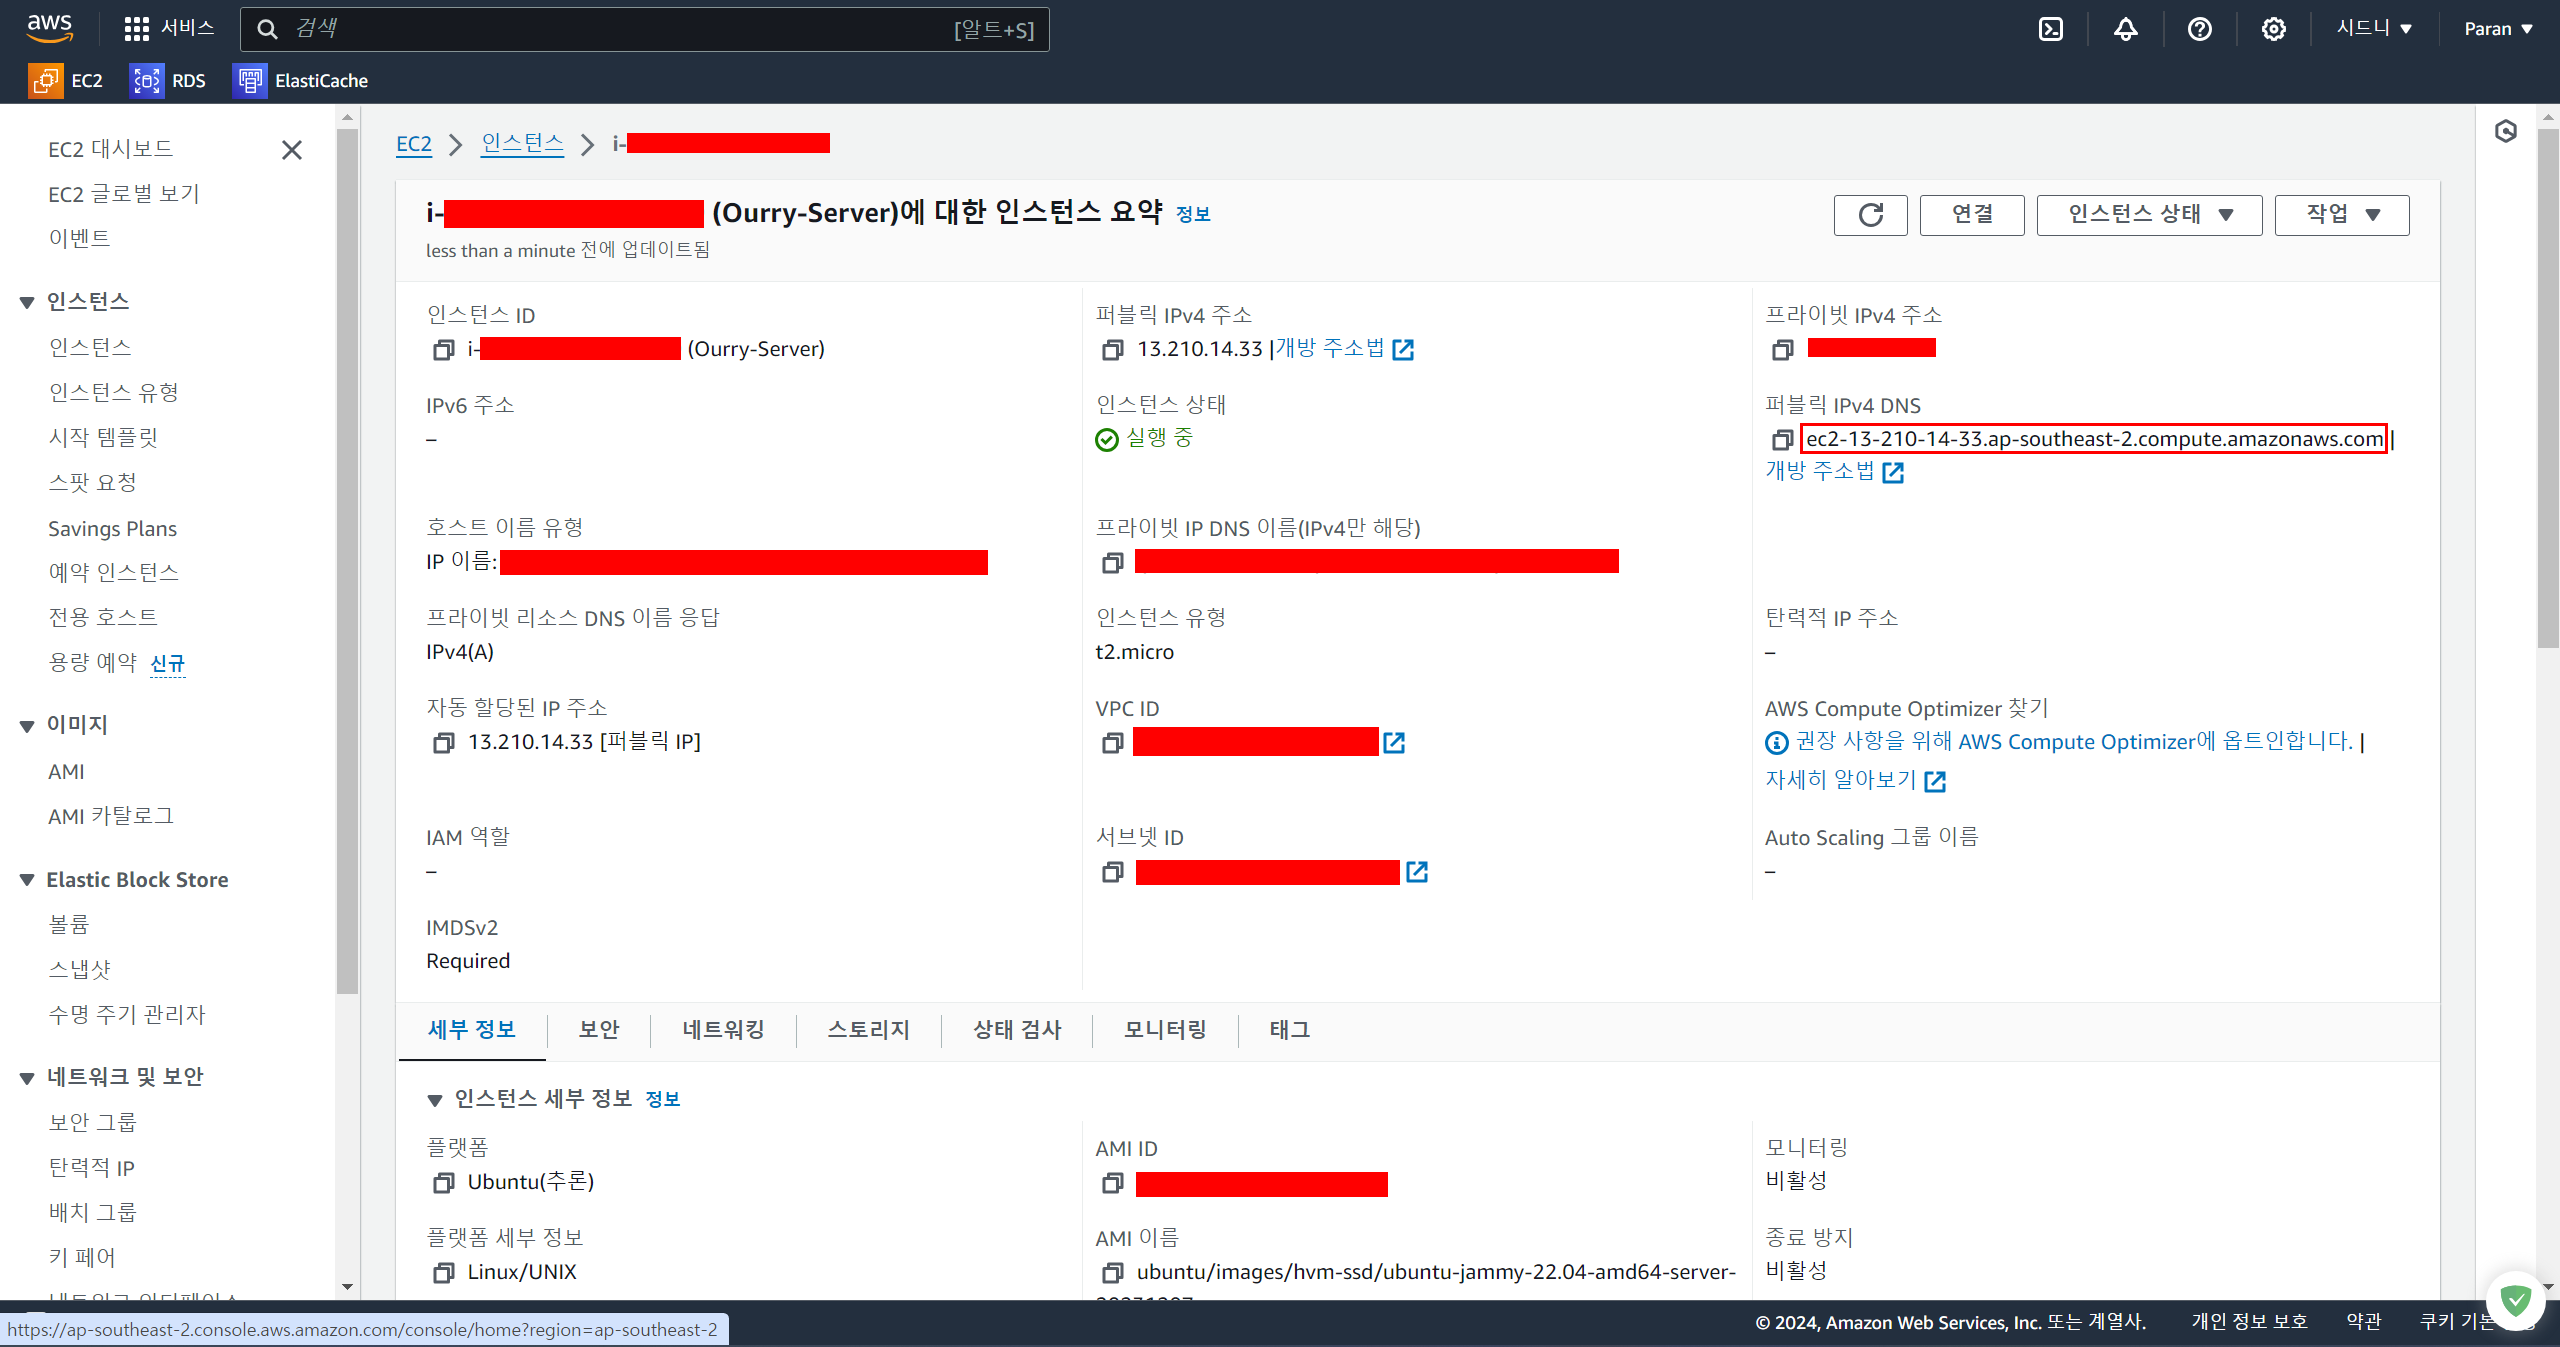Screen dimensions: 2560x1347
Task: Open 키 페어 in sidebar
Action: click(x=82, y=1258)
